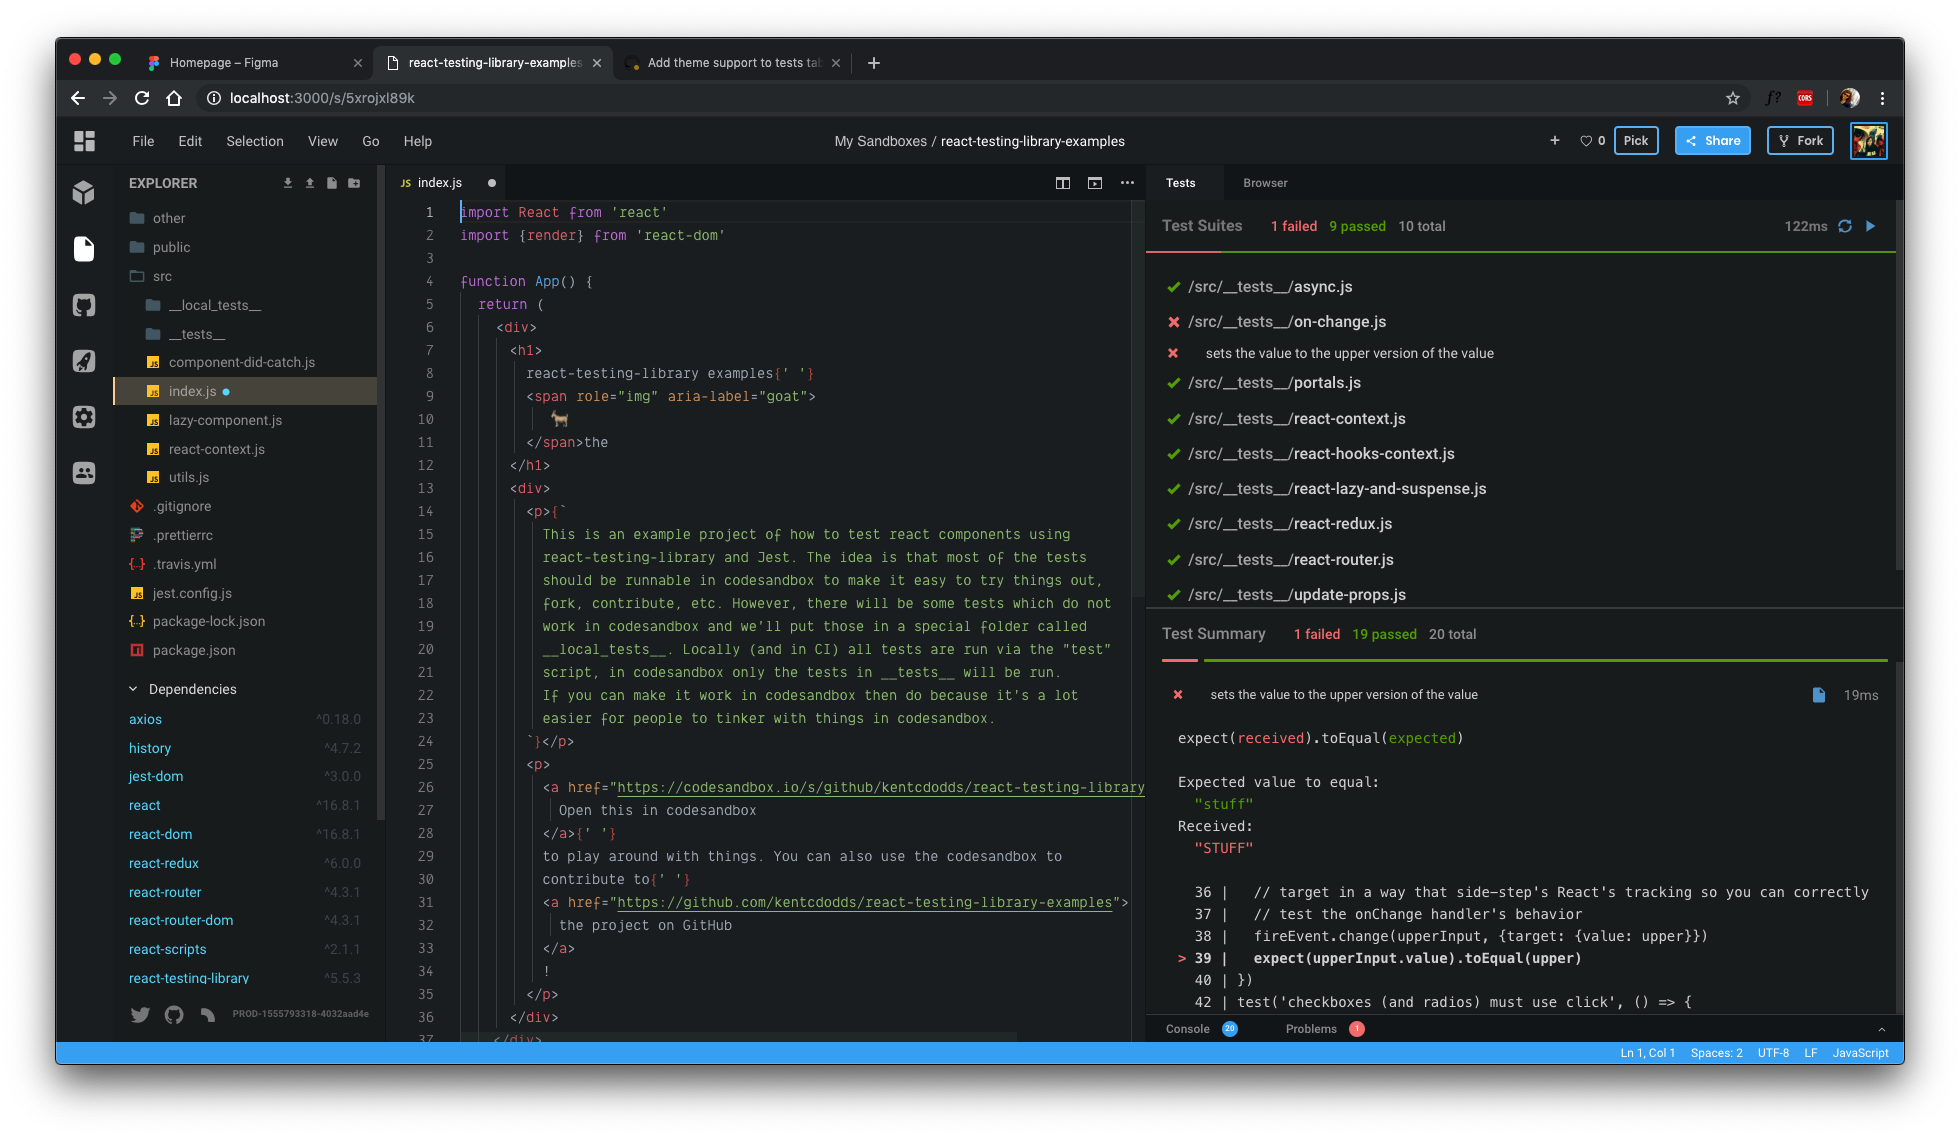
Task: Open the failing test file via file icon
Action: [1819, 695]
